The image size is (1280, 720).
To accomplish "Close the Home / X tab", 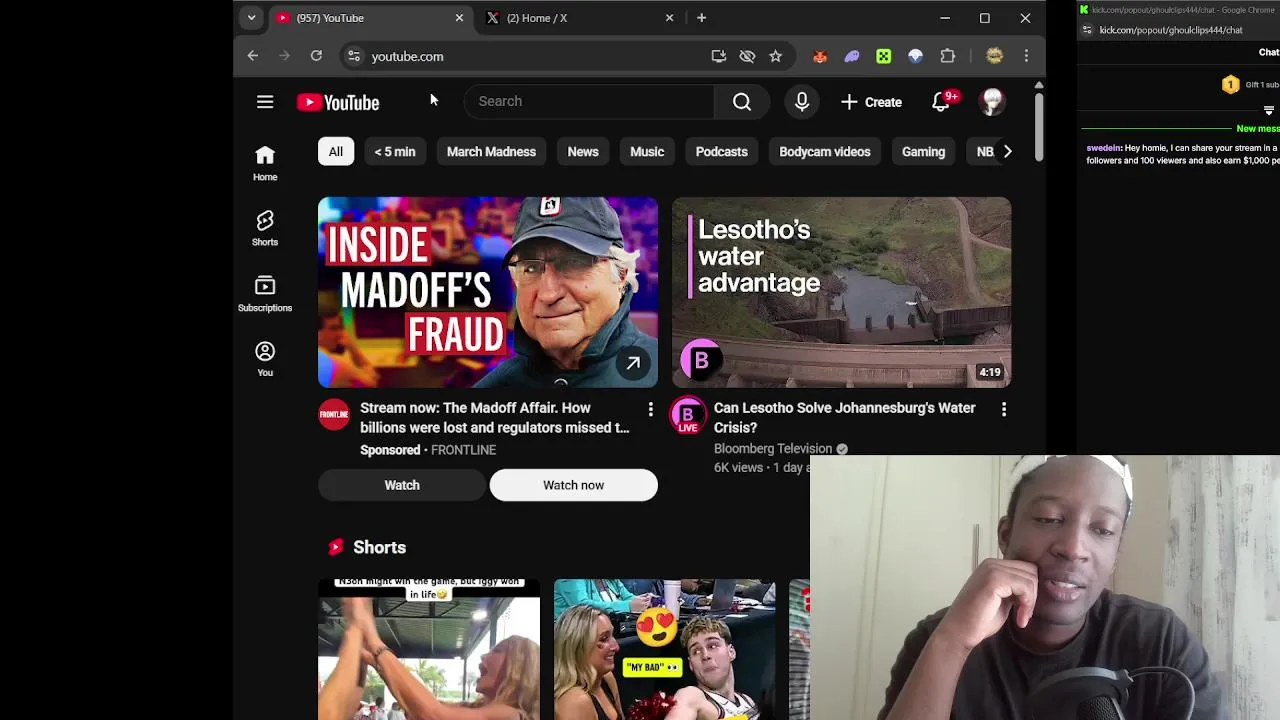I will 670,18.
